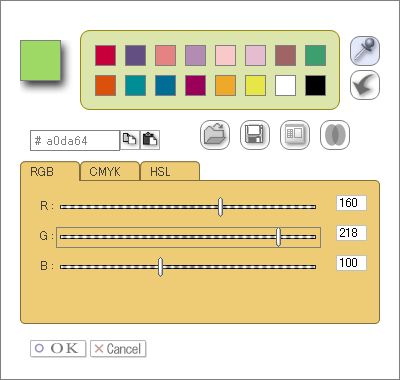Copy hex code with the copy icon
Image resolution: width=400 pixels, height=380 pixels.
[130, 140]
